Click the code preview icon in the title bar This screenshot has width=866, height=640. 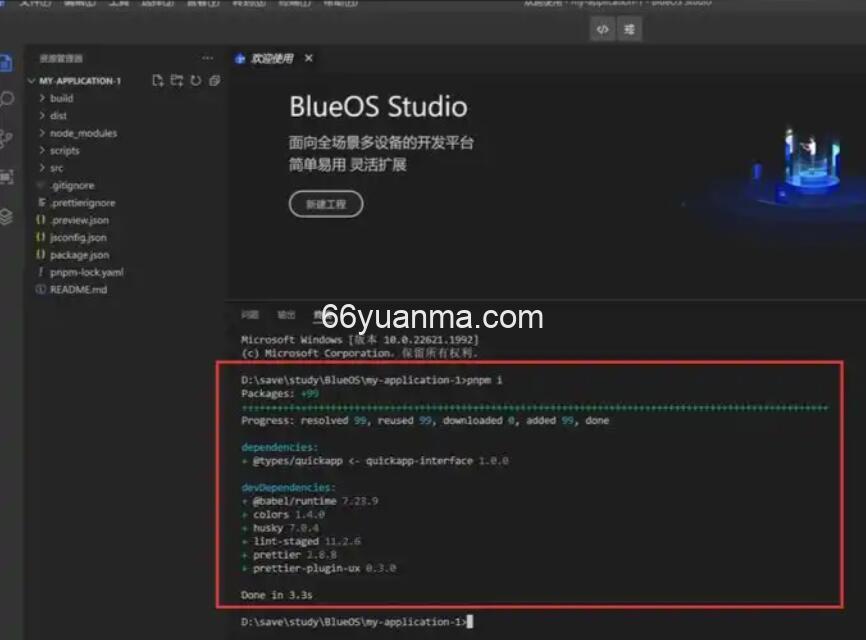point(601,30)
